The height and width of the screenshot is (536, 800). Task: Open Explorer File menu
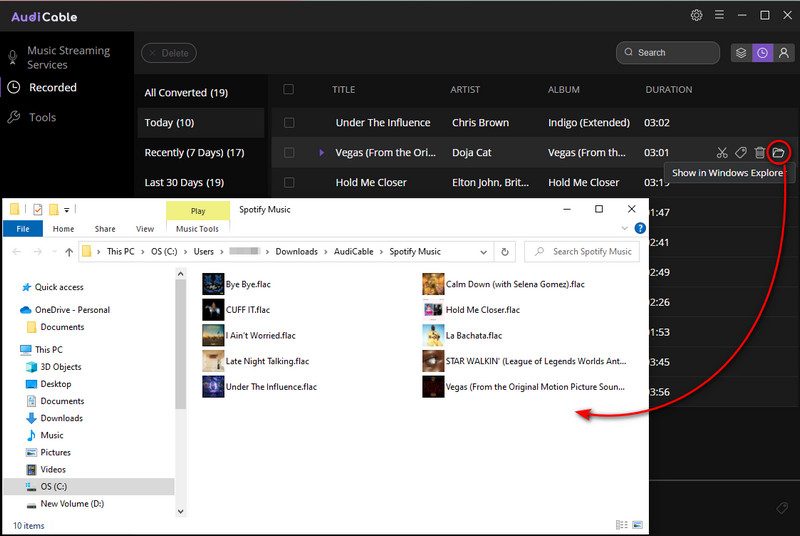pos(23,229)
